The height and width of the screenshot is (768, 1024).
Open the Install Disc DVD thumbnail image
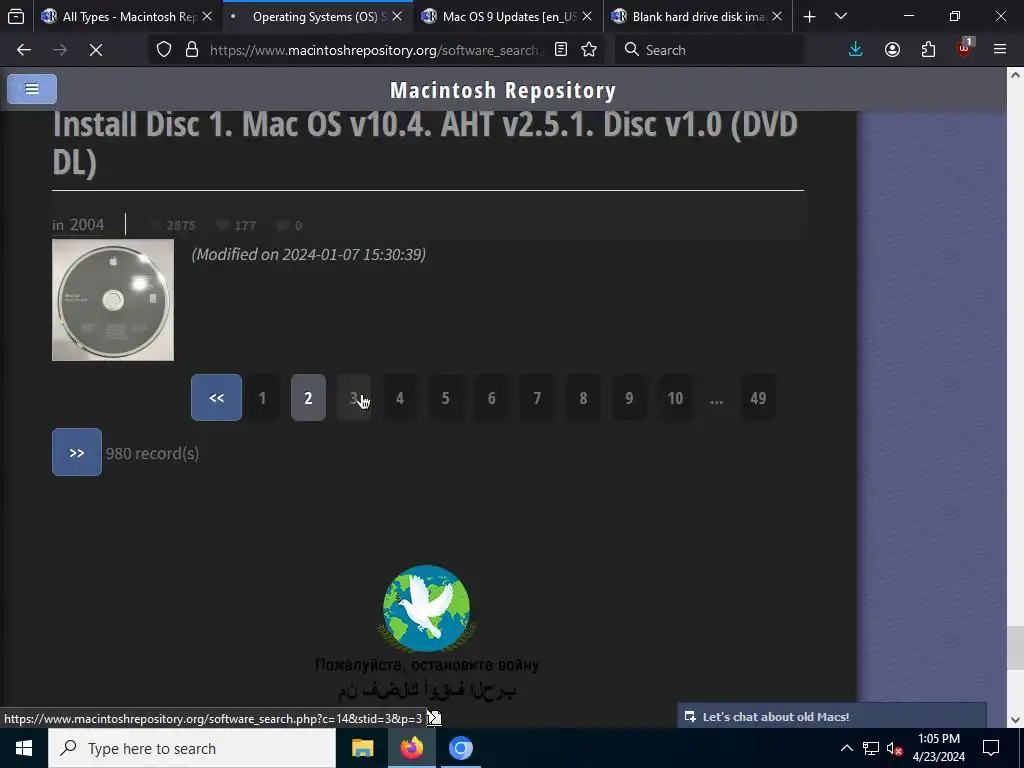113,300
